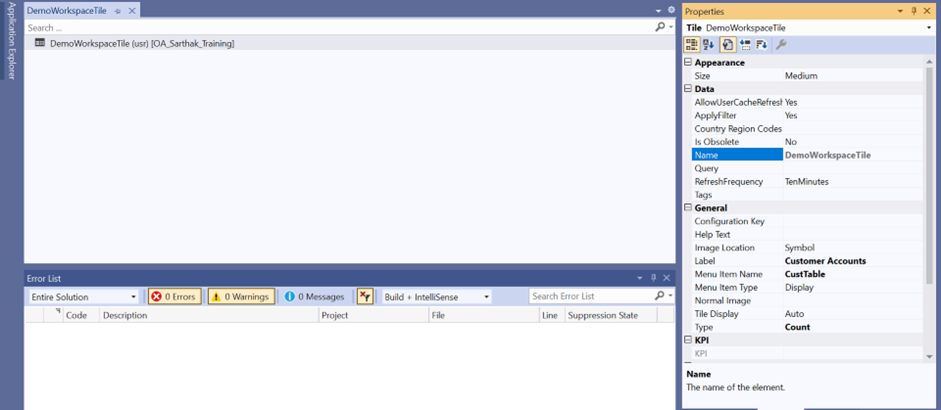Sort Error List by Project column

(372, 315)
